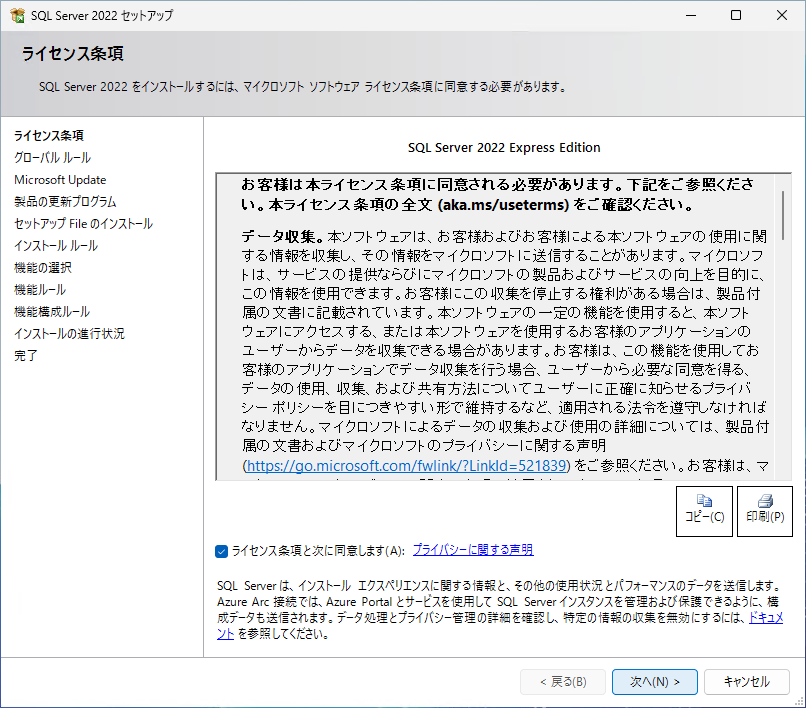Select the 機能構成ルール step
Viewport: 806px width, 708px height.
click(x=52, y=312)
